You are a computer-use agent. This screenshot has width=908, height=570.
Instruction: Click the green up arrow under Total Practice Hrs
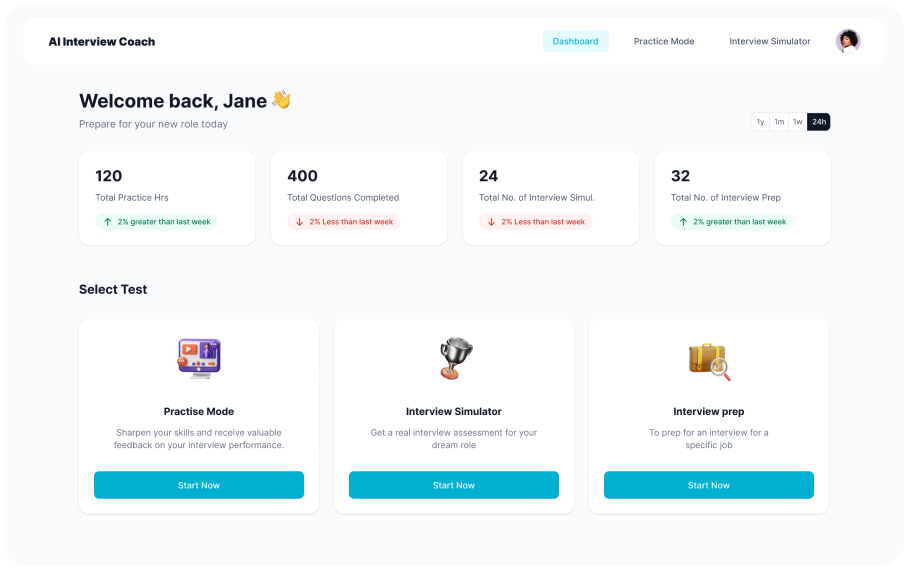(x=108, y=222)
